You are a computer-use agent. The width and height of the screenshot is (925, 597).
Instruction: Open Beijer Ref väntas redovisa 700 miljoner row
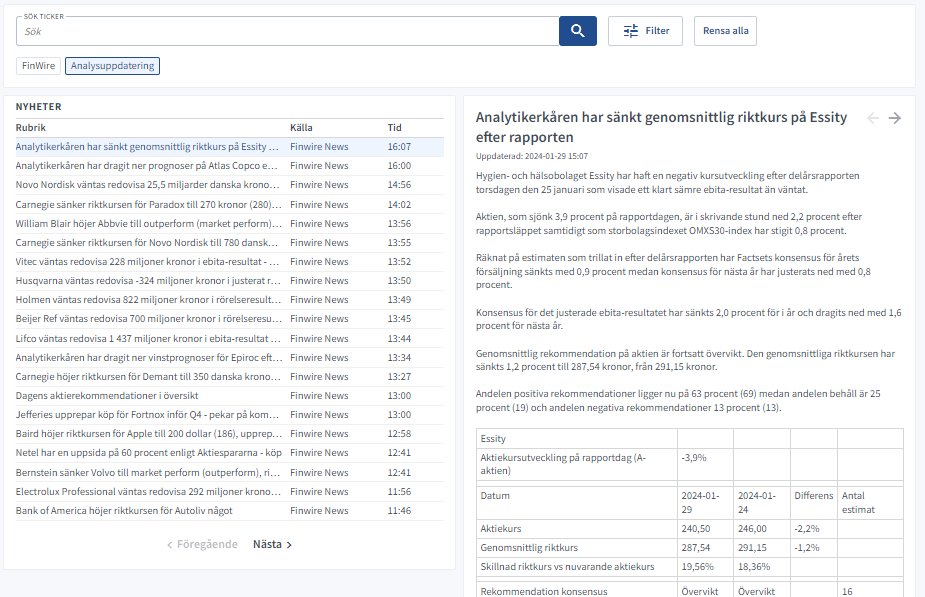pyautogui.click(x=229, y=319)
